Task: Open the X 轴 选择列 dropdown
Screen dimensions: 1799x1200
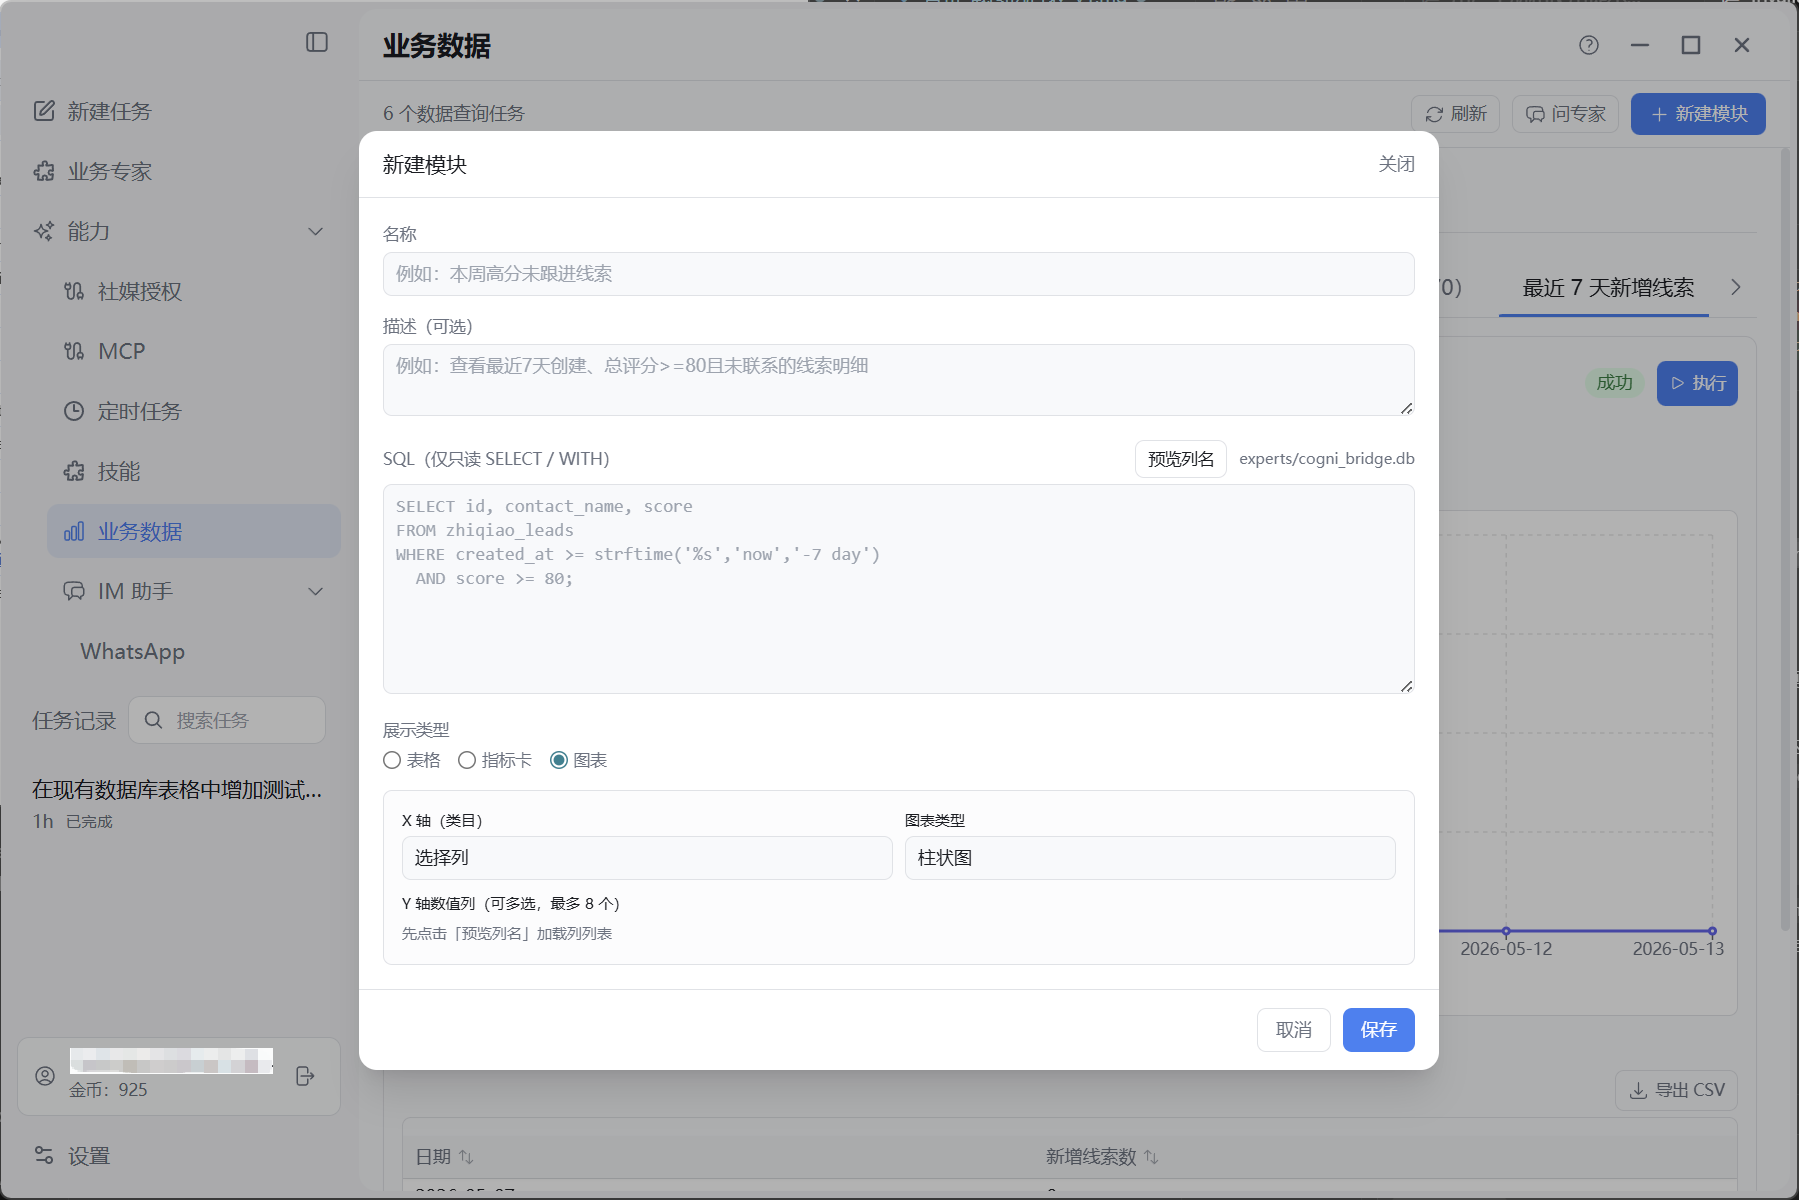Action: 647,858
